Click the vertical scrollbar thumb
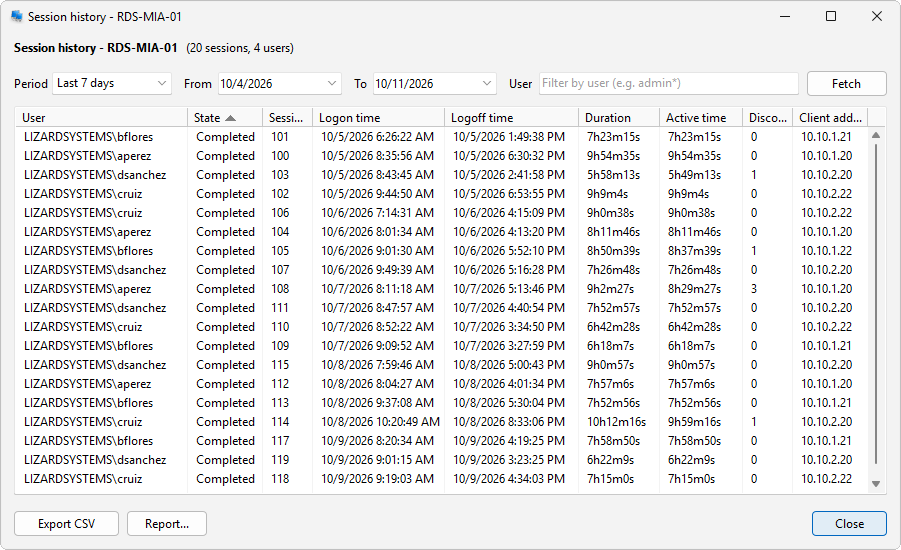Viewport: 901px width, 550px height. click(876, 305)
